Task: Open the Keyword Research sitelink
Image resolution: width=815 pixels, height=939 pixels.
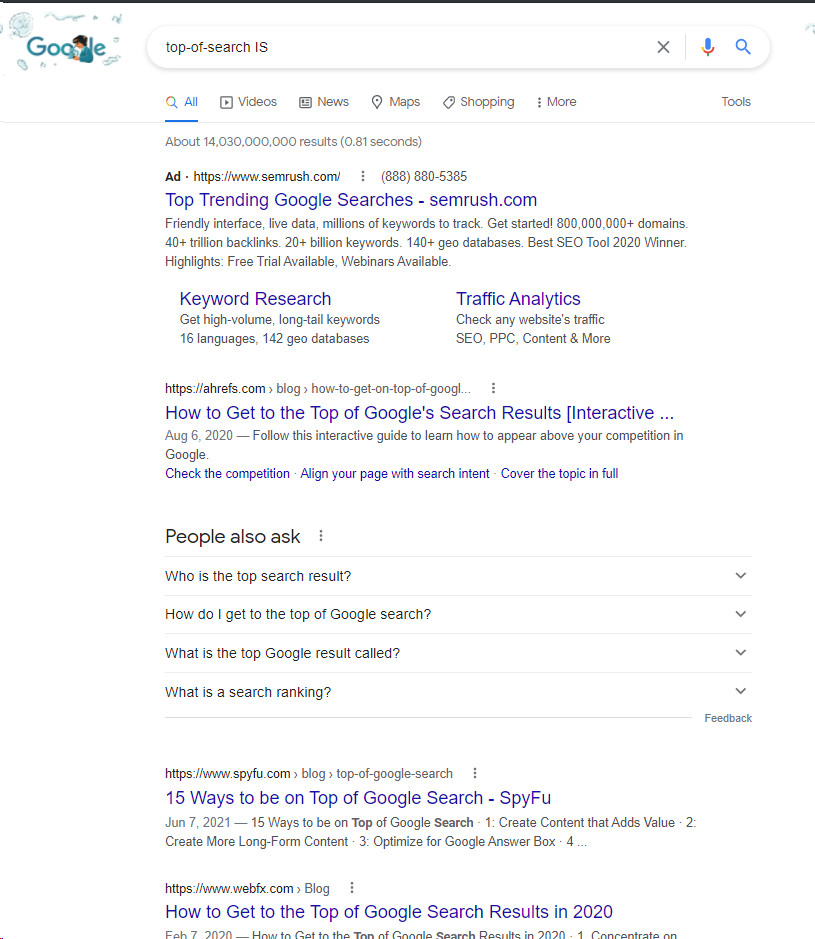Action: click(255, 298)
